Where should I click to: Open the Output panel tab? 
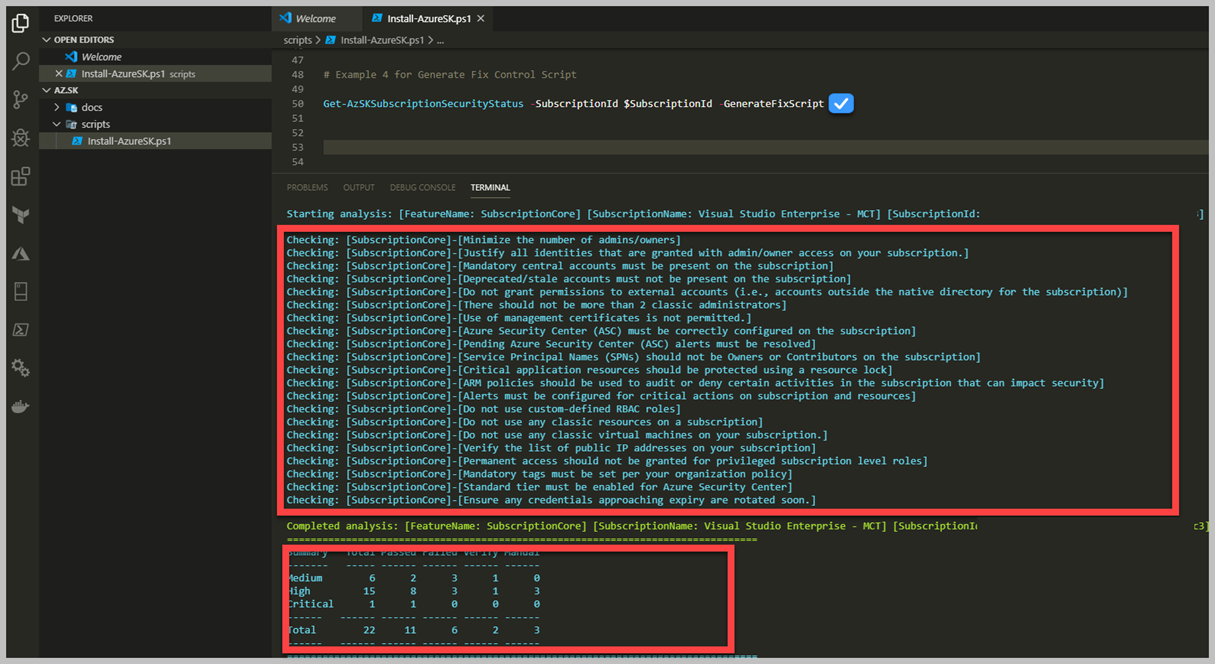(359, 187)
